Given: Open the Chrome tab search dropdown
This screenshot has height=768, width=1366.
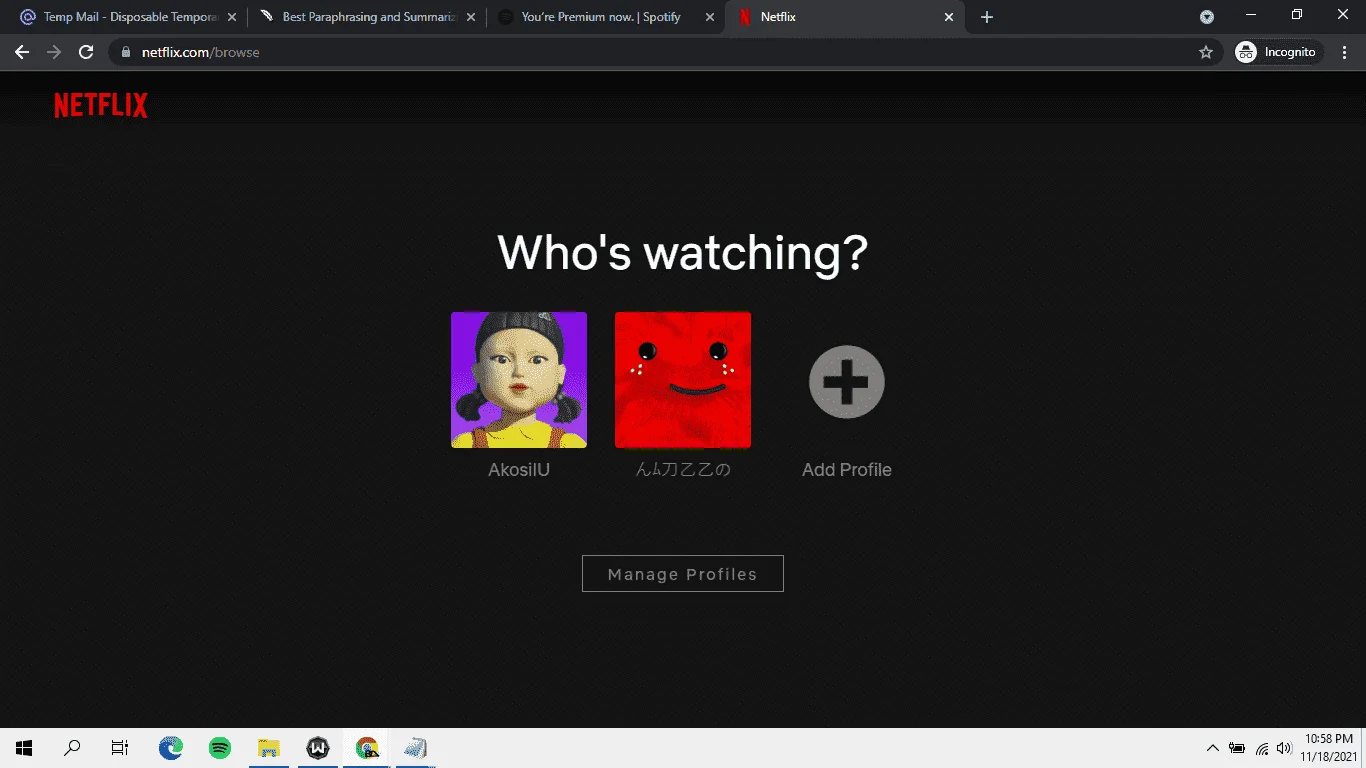Looking at the screenshot, I should pos(1207,17).
